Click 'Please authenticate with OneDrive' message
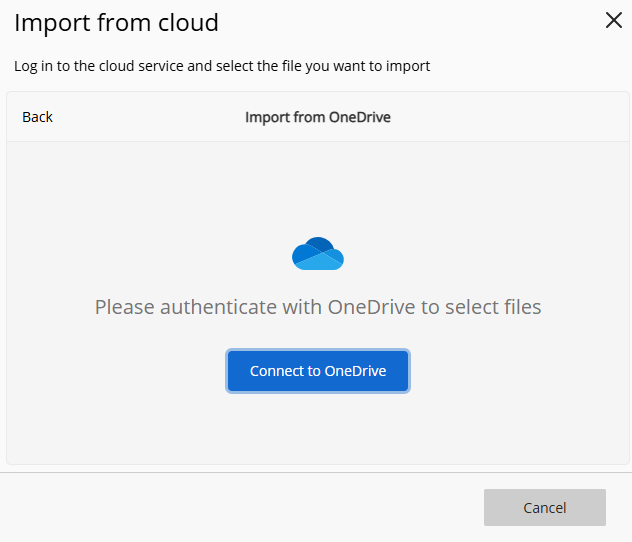Screen dimensions: 632x542 click(x=318, y=307)
